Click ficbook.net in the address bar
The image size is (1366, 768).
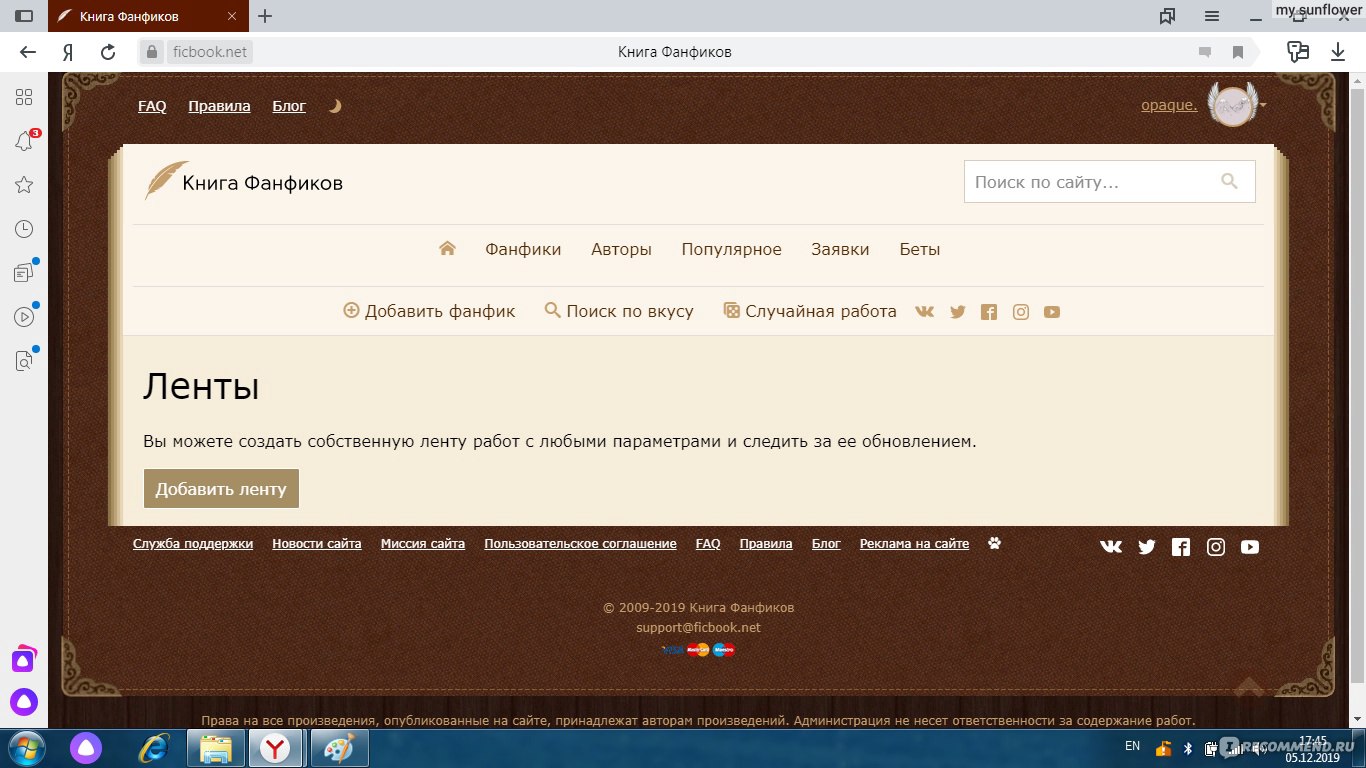(x=208, y=52)
